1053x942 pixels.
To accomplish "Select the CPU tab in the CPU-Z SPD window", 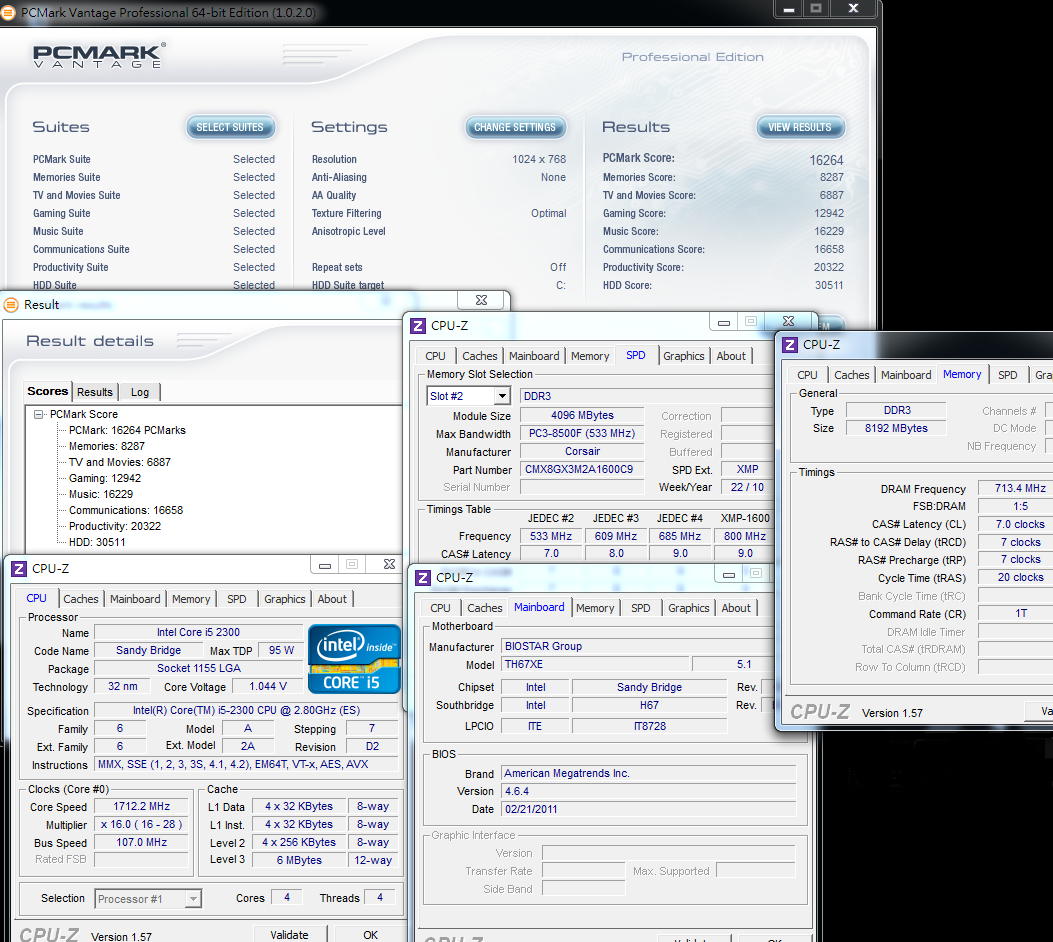I will (x=435, y=356).
